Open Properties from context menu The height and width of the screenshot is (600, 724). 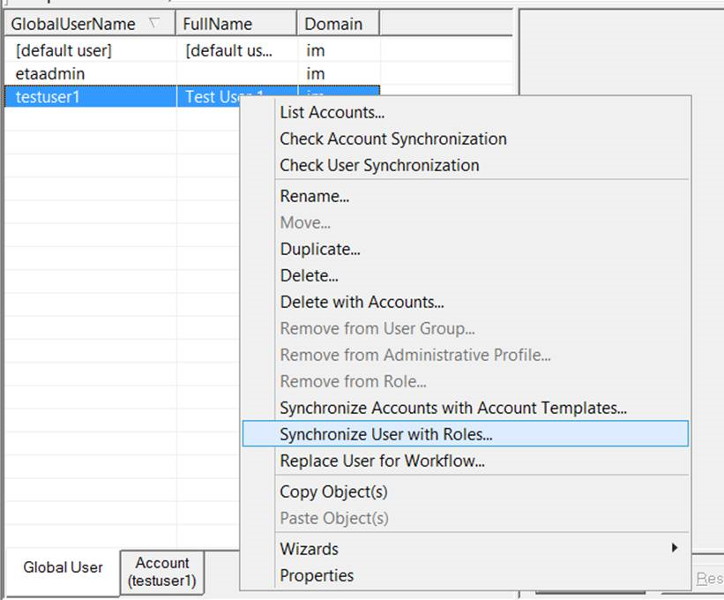[316, 575]
